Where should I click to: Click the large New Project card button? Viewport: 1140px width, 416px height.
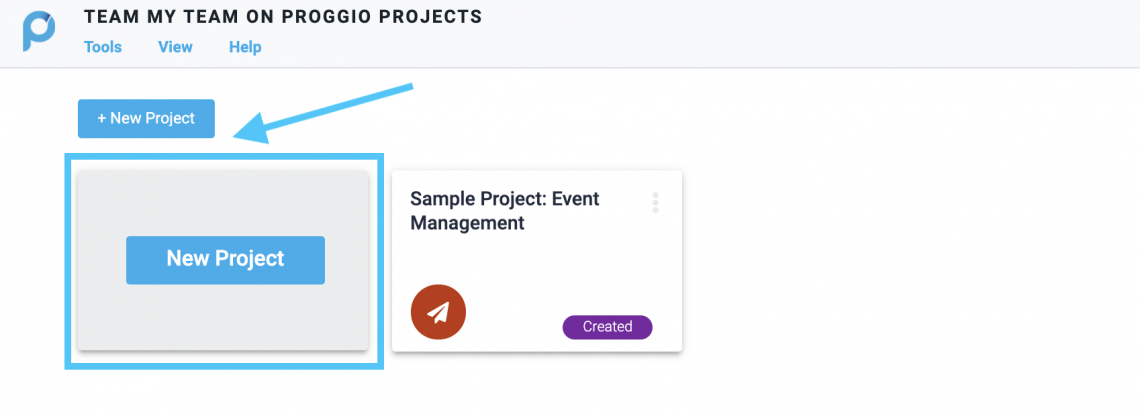pyautogui.click(x=225, y=260)
